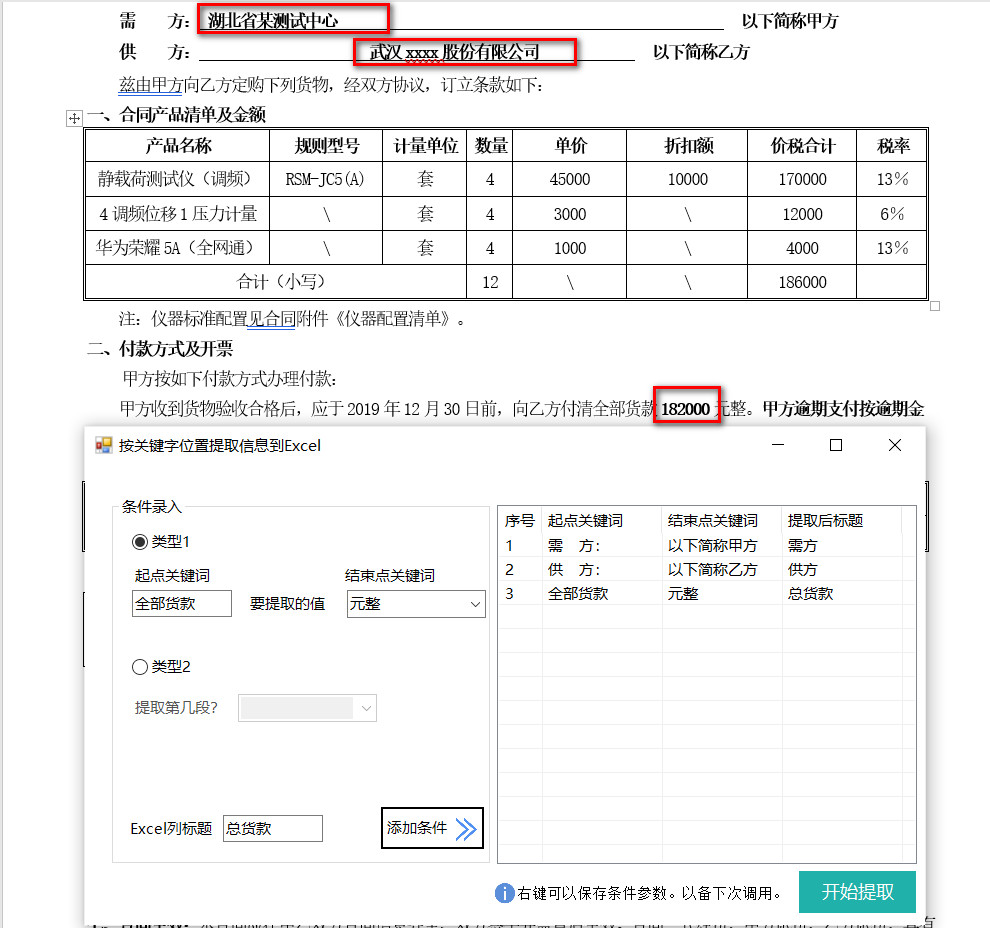The image size is (990, 928).
Task: Click the 开始提取 button
Action: click(857, 892)
